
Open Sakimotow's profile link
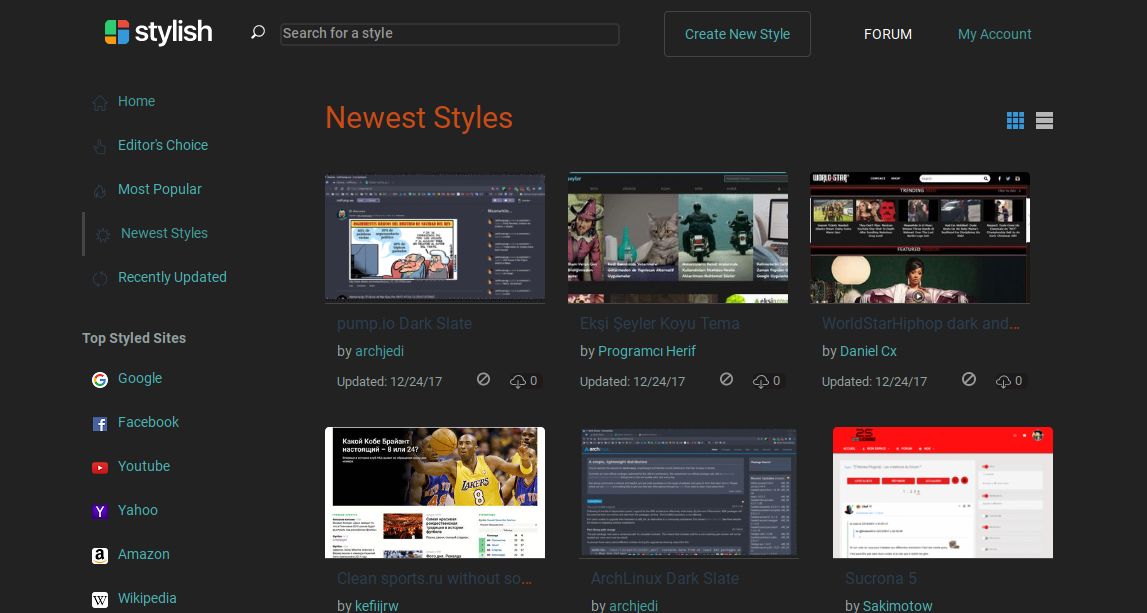click(x=897, y=605)
